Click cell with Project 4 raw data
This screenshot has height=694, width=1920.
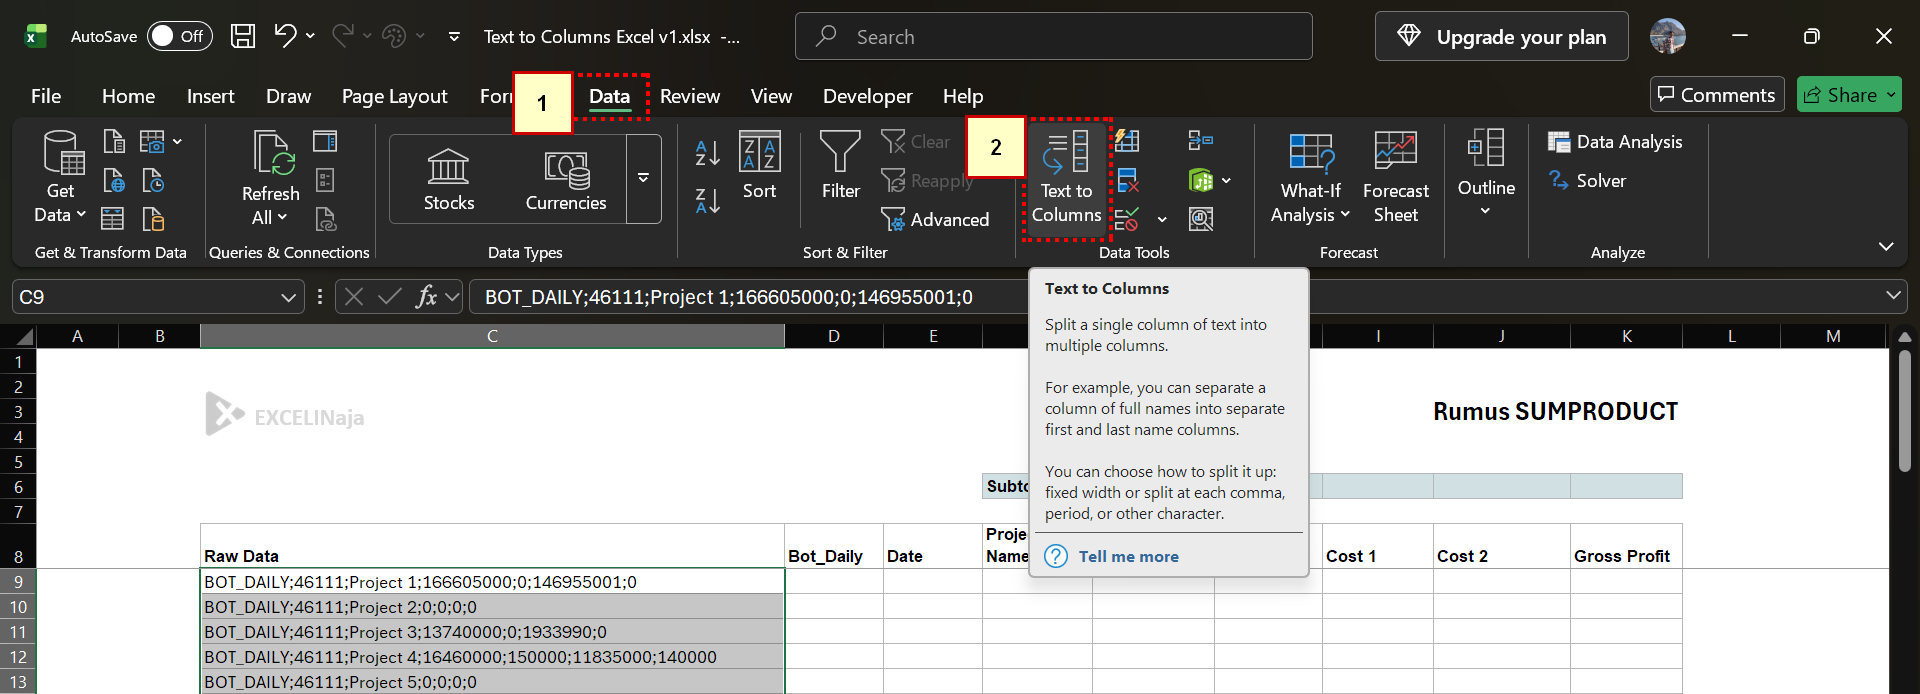coord(492,657)
